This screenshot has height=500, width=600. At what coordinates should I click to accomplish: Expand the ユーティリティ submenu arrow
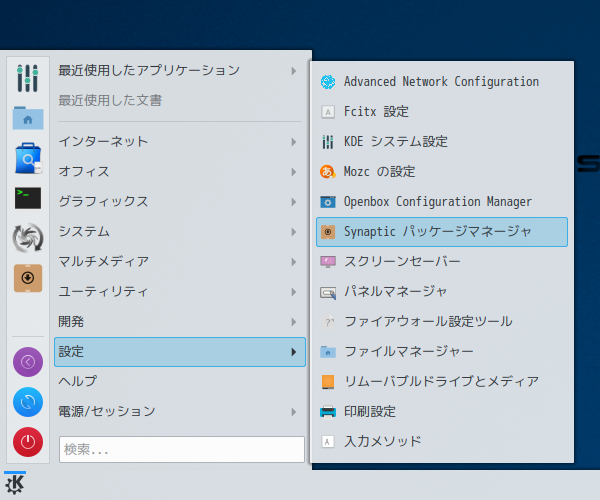293,292
